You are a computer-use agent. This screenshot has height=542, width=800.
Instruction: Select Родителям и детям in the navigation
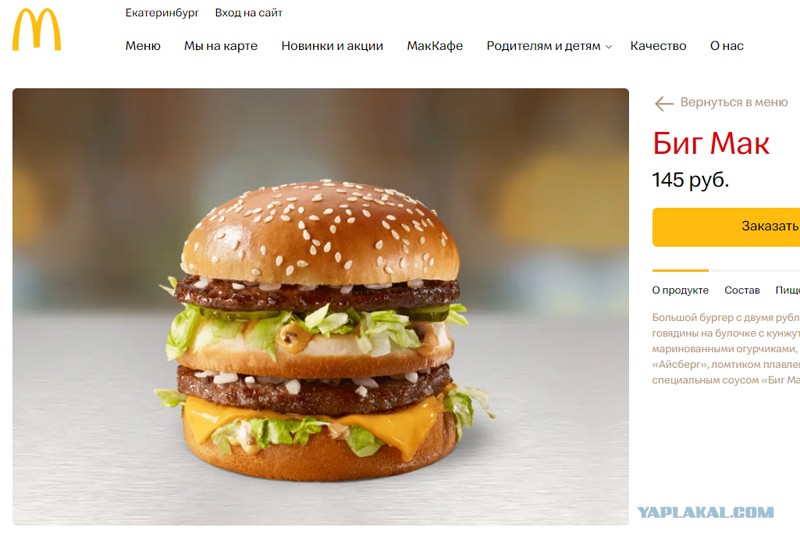coord(543,46)
